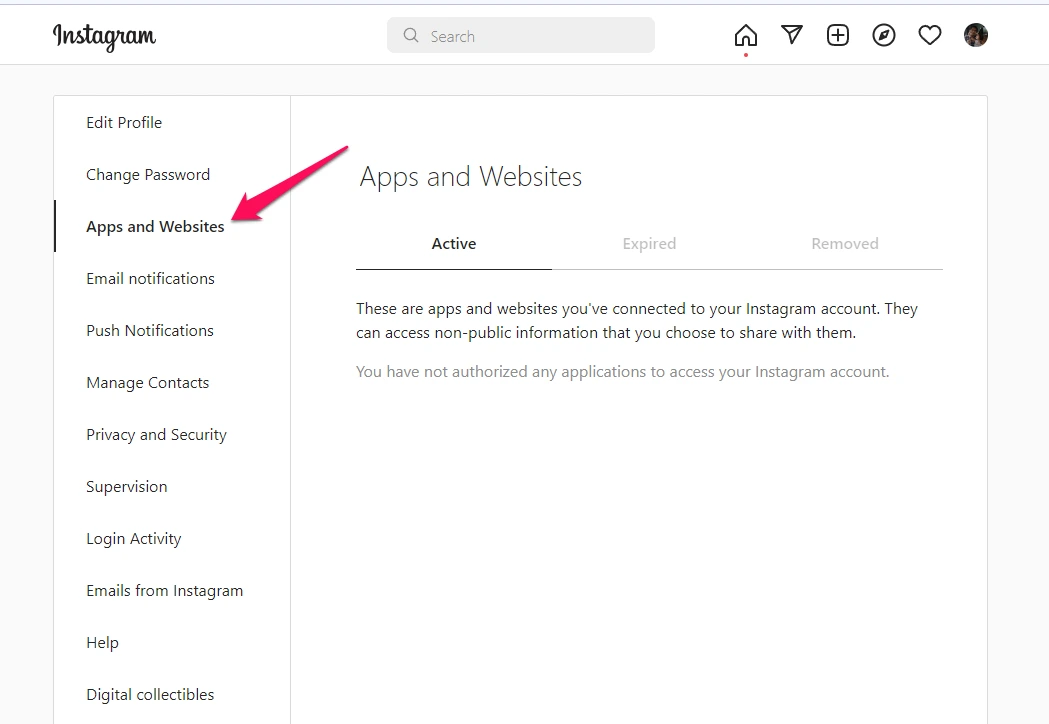The height and width of the screenshot is (724, 1049).
Task: Select Manage Contacts in sidebar
Action: tap(148, 383)
